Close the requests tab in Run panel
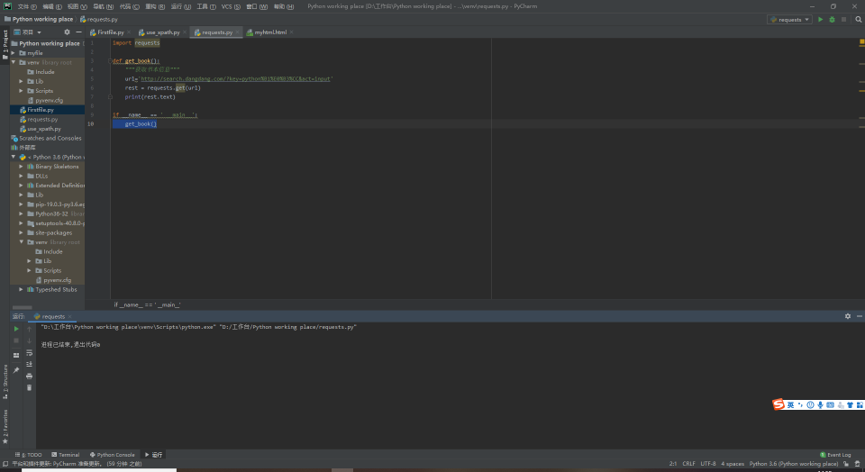865x472 pixels. coord(70,317)
